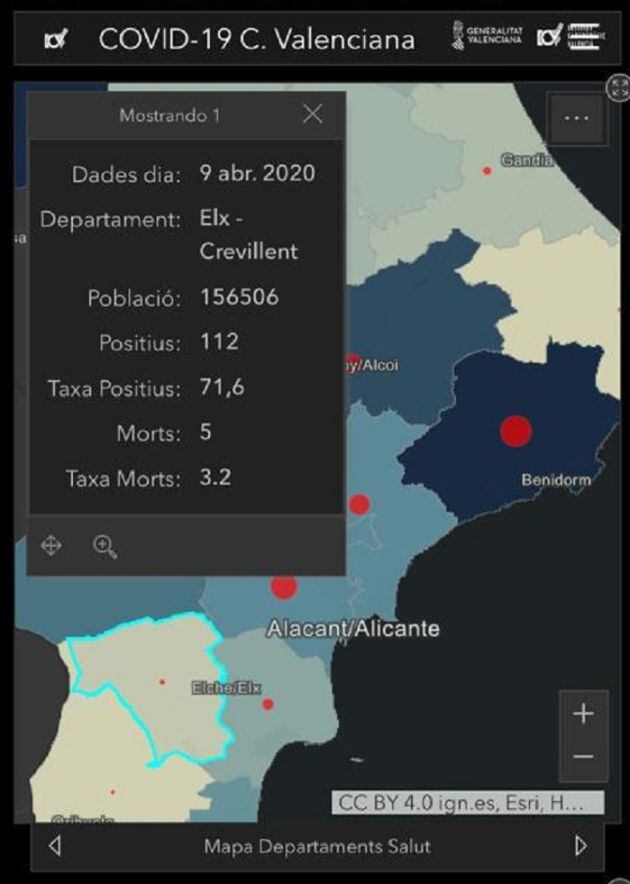Image resolution: width=630 pixels, height=884 pixels.
Task: Click the pan-to-feature icon in popup
Action: 51,546
